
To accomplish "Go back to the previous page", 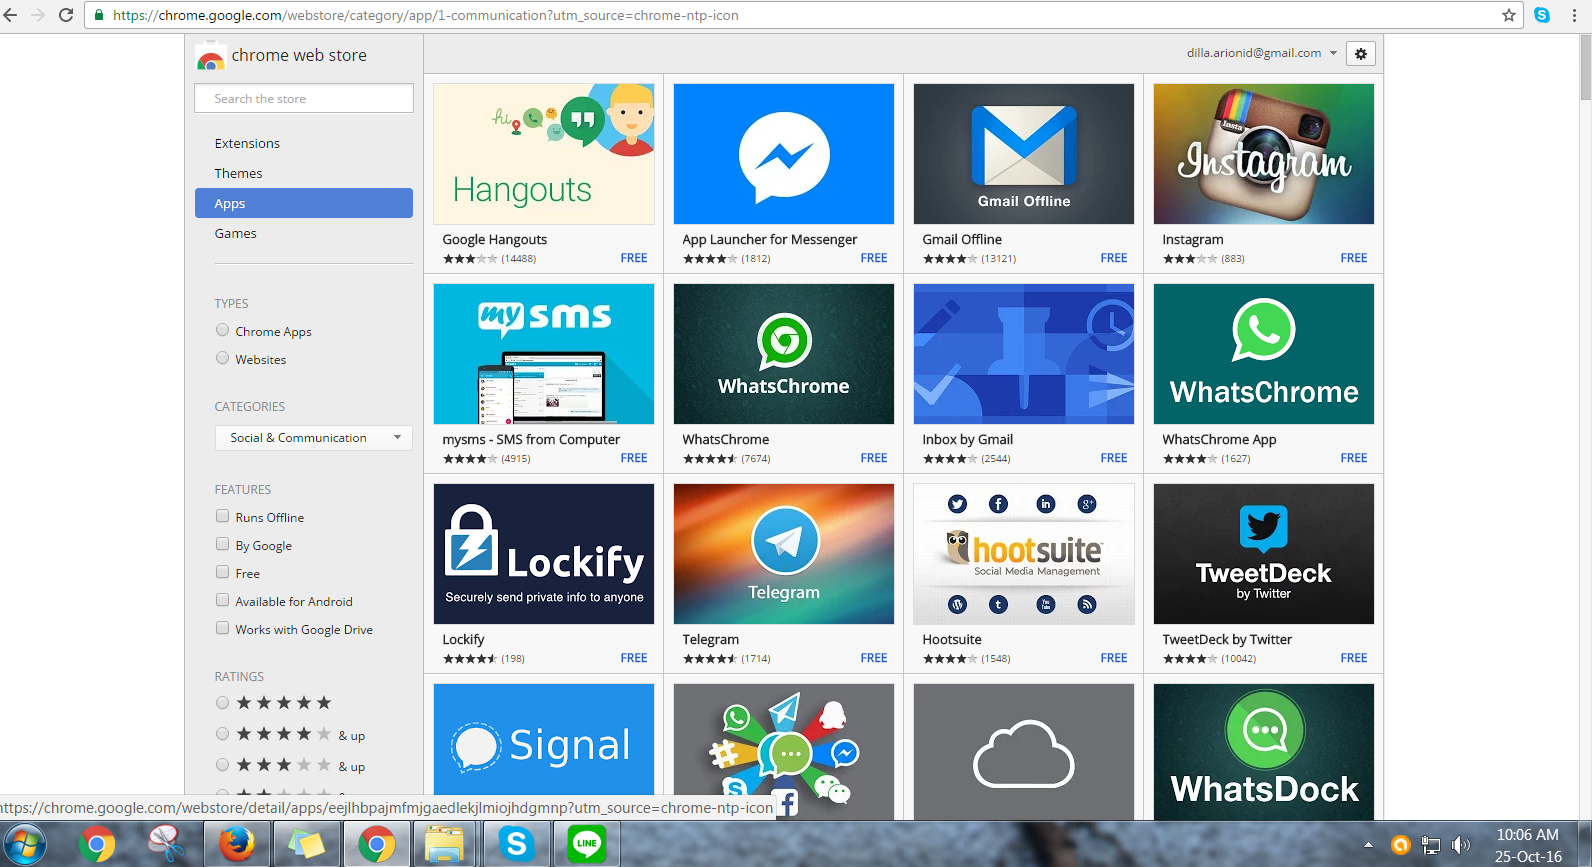I will pos(10,15).
